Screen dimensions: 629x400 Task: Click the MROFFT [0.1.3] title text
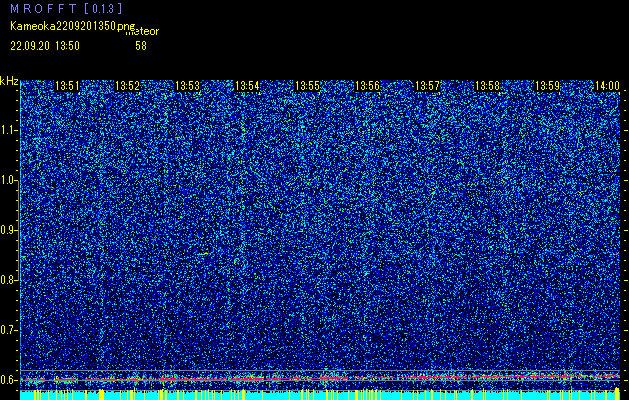pyautogui.click(x=66, y=8)
